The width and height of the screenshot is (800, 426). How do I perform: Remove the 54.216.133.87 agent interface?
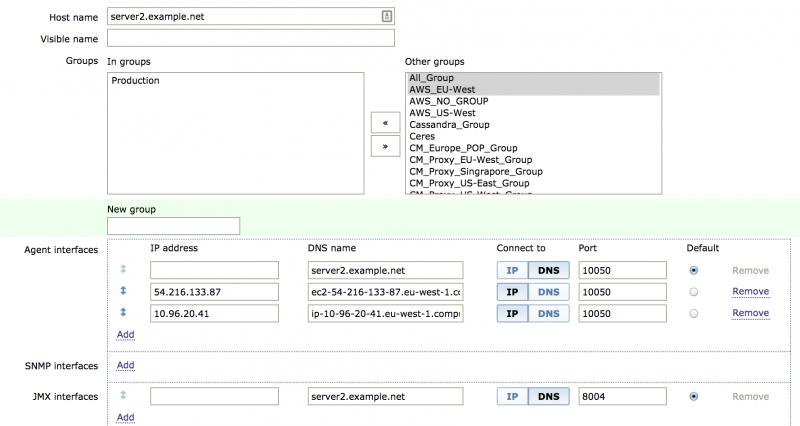(750, 292)
